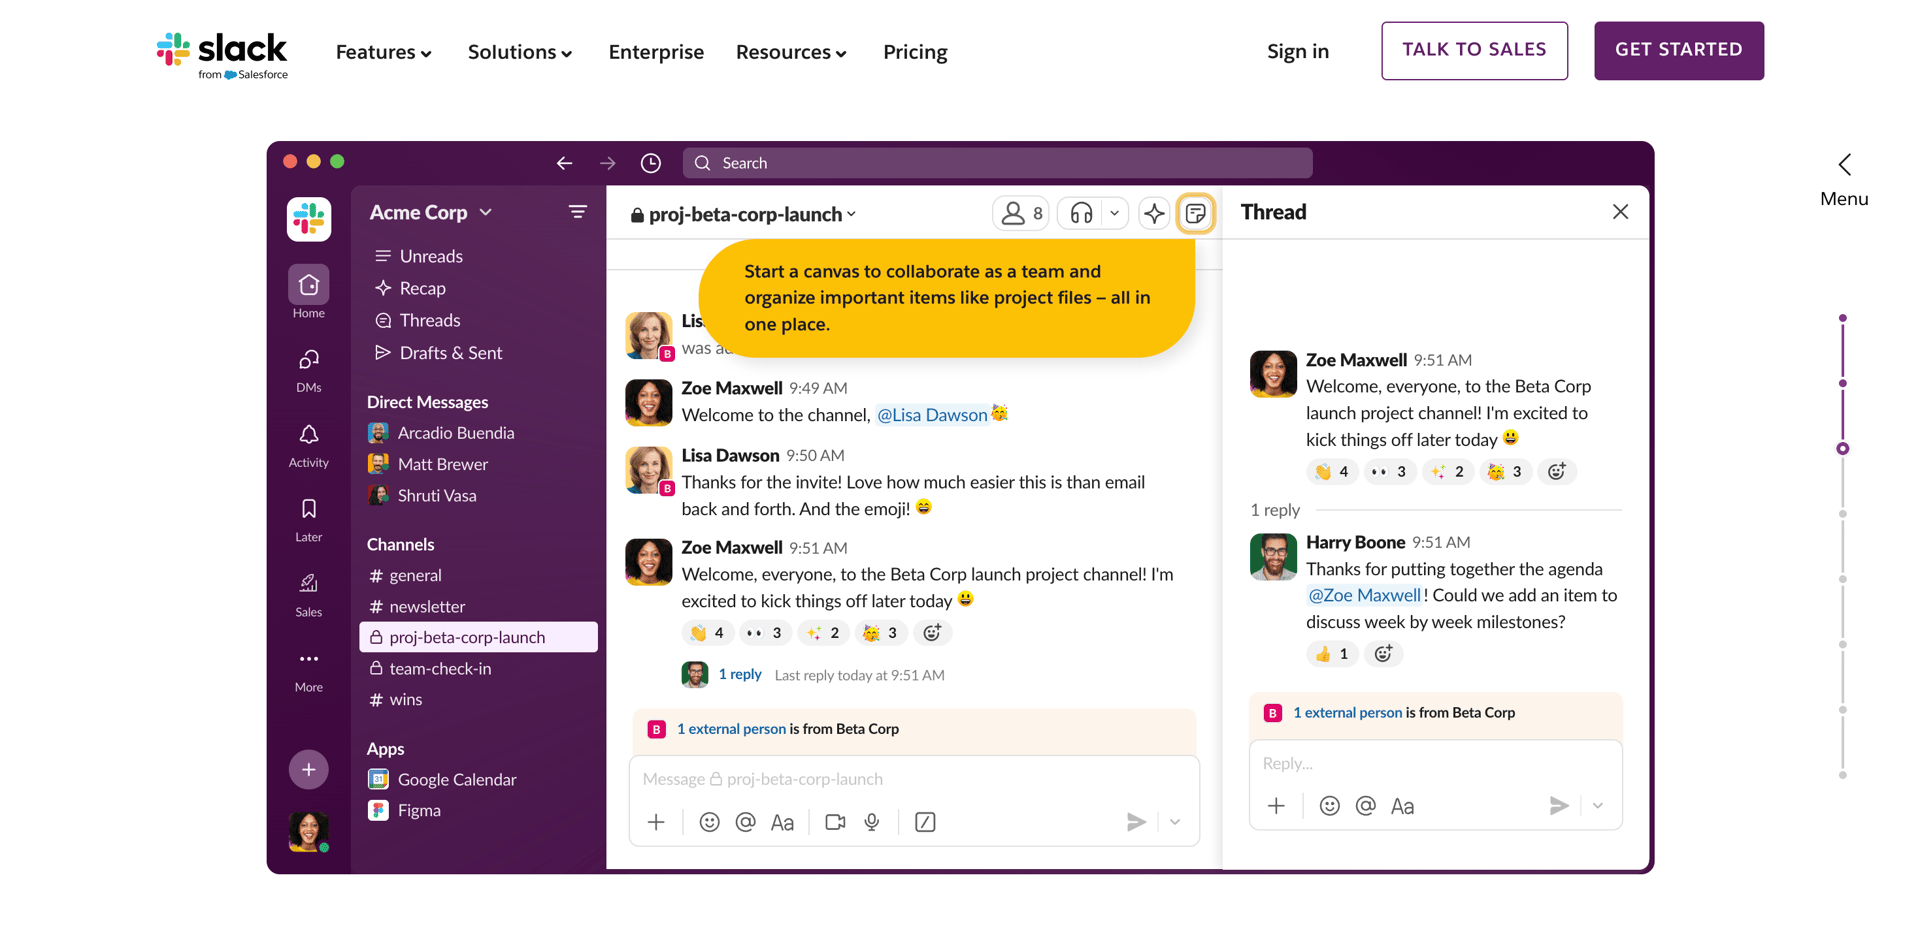1920x952 pixels.
Task: Toggle the 👋 reaction on Zoe's channel message
Action: tap(708, 632)
